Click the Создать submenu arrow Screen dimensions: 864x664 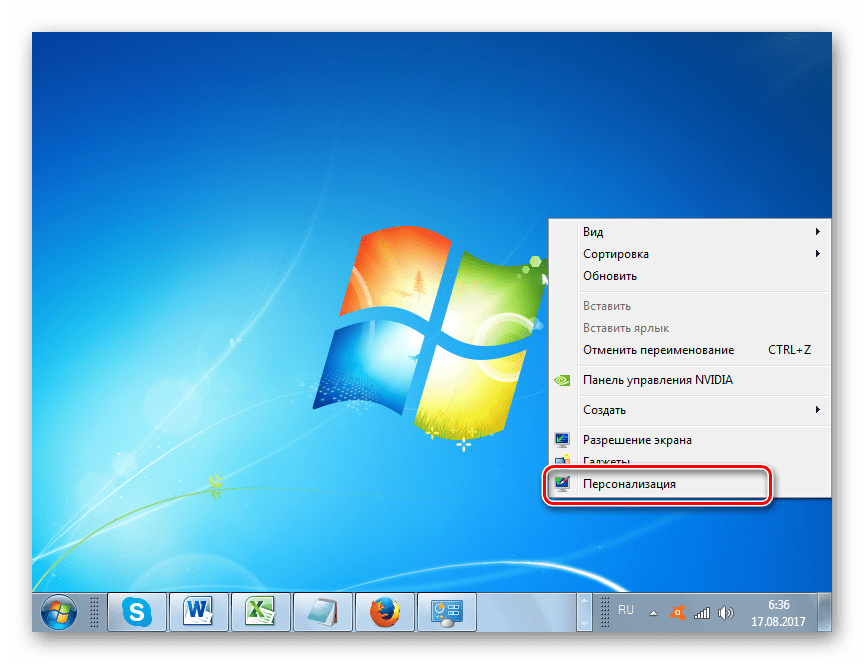click(x=818, y=410)
